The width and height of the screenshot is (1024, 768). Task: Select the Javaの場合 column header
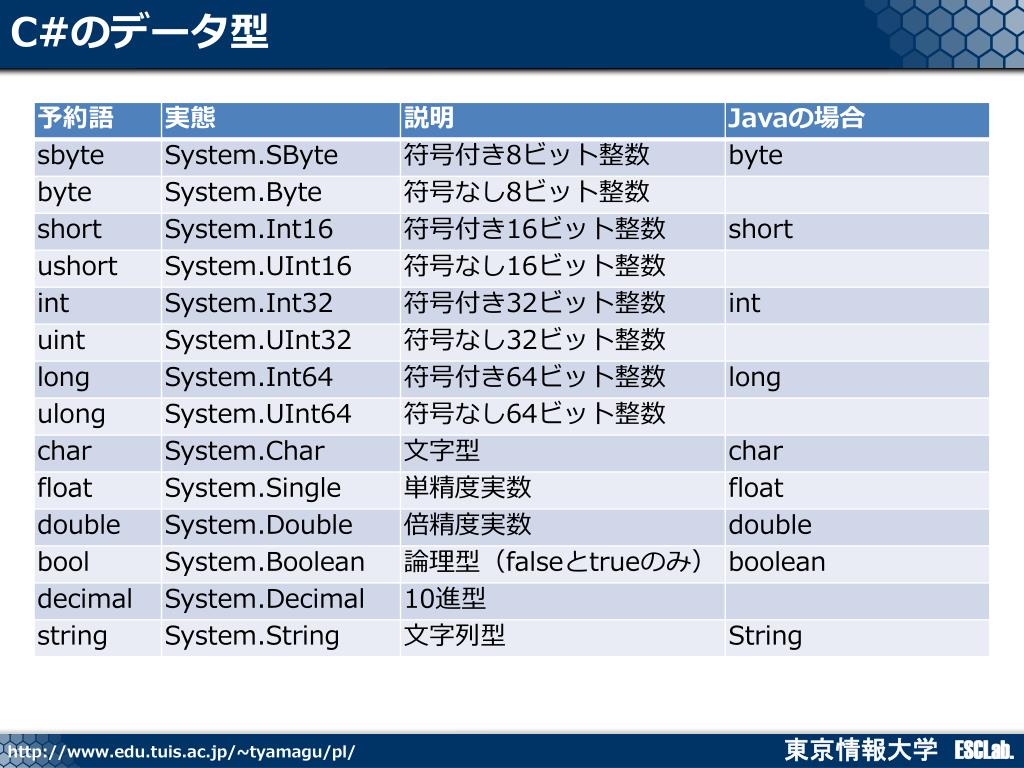point(857,120)
